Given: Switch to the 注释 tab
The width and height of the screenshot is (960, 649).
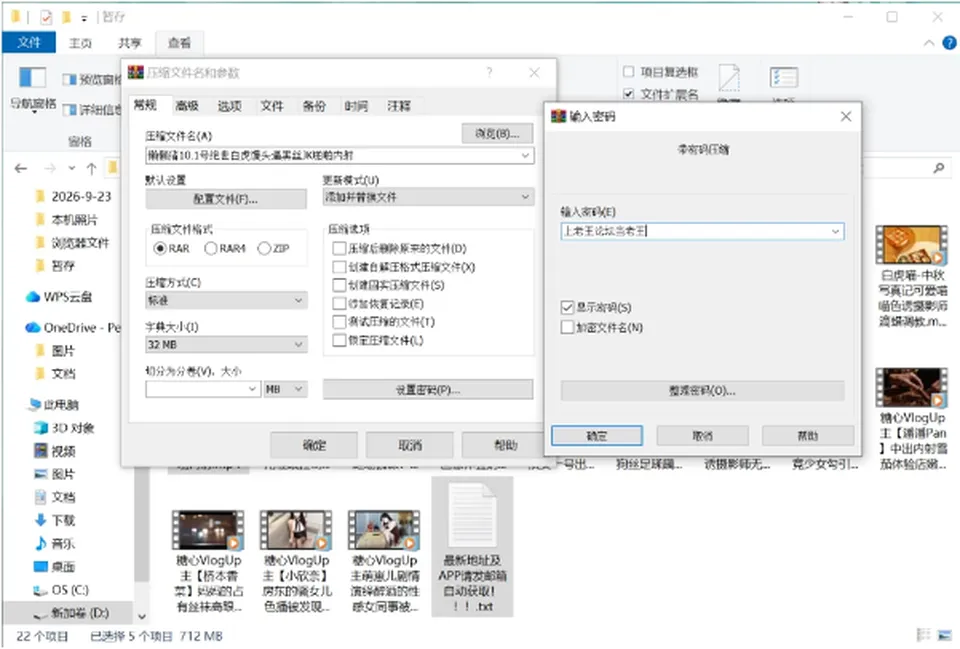Looking at the screenshot, I should click(x=399, y=106).
